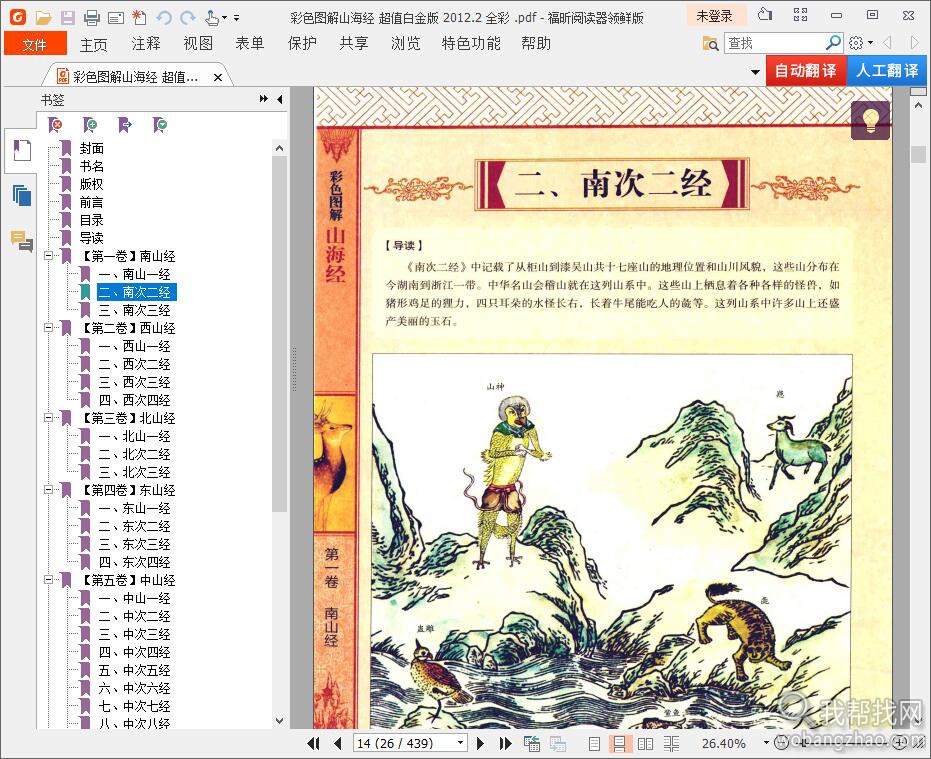Open the bookmarks panel side tab
Screen dimensions: 931x759
tap(22, 150)
